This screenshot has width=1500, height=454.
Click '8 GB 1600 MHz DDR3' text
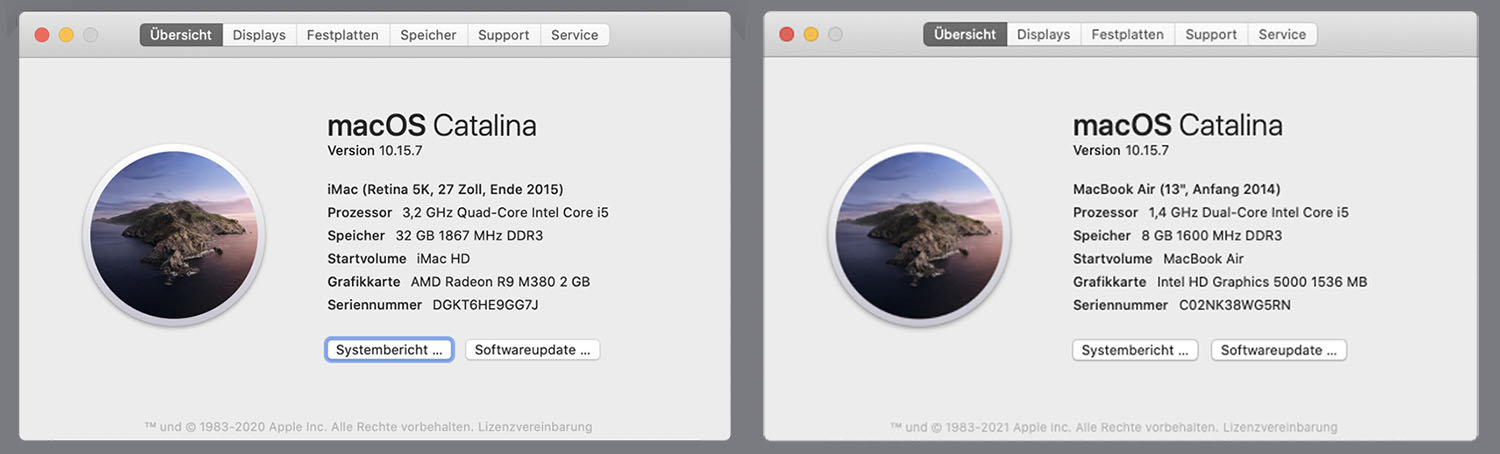pos(1212,236)
